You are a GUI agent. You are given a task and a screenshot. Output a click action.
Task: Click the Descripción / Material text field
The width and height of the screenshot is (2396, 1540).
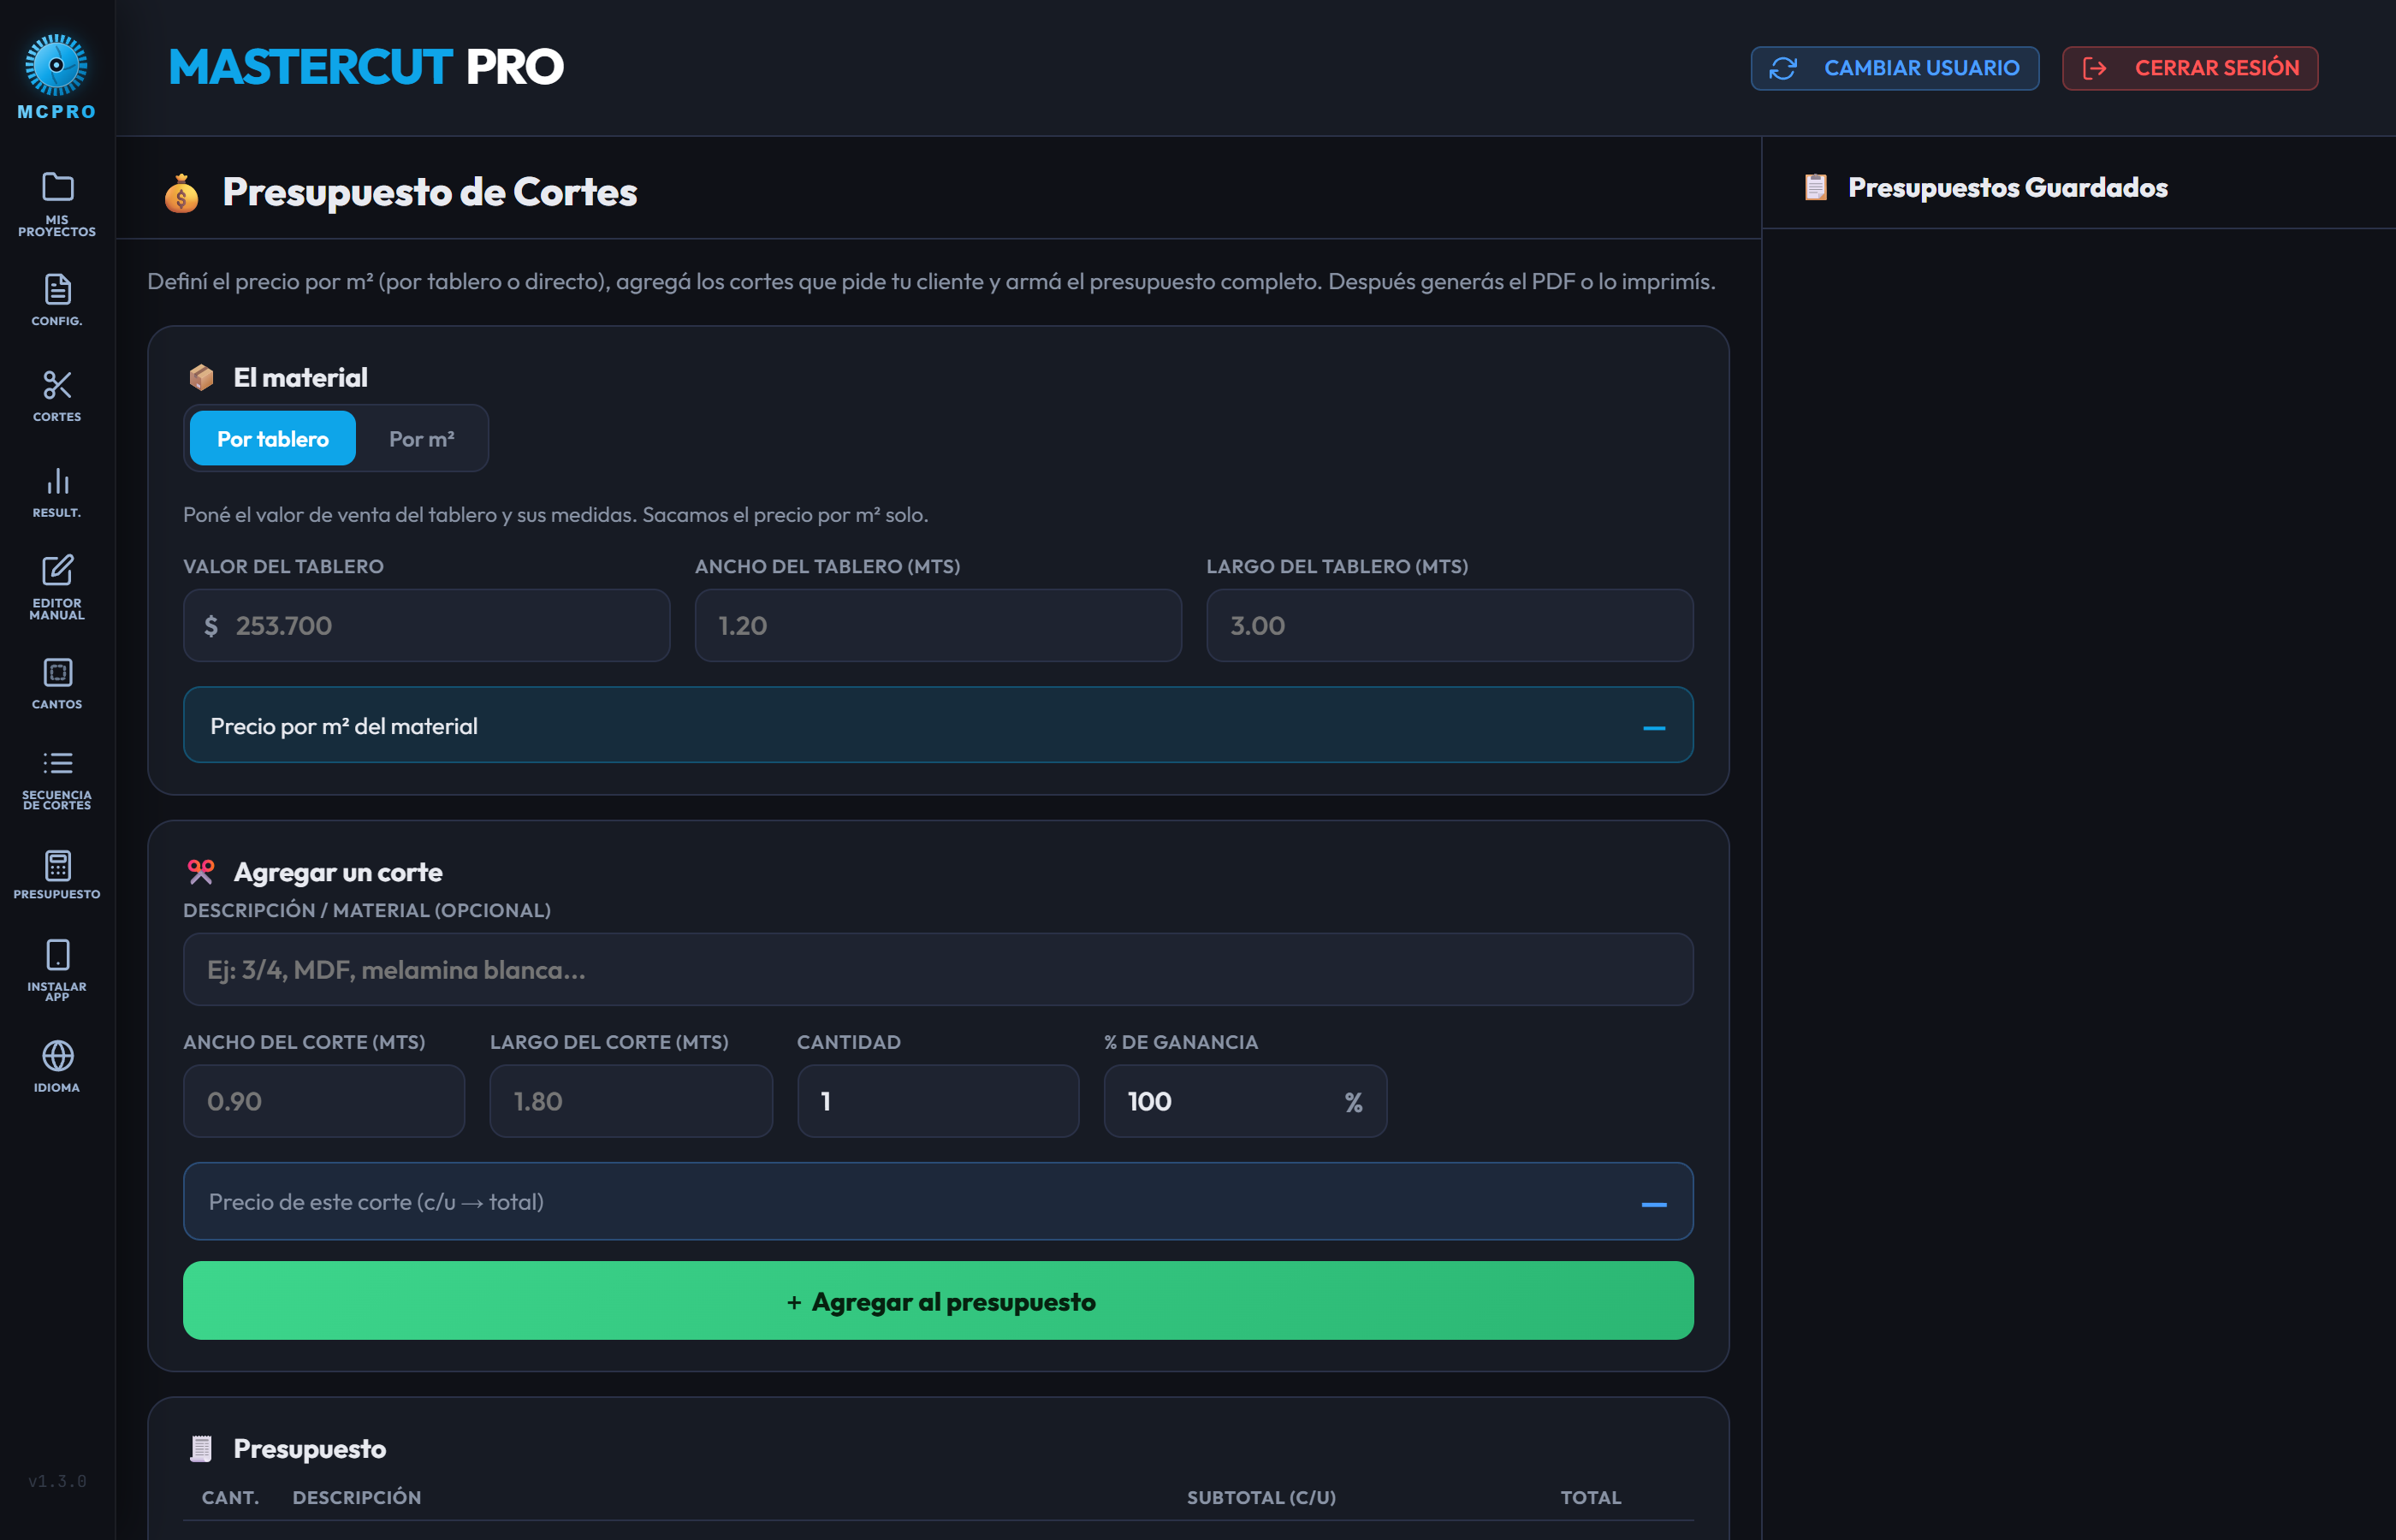click(938, 969)
